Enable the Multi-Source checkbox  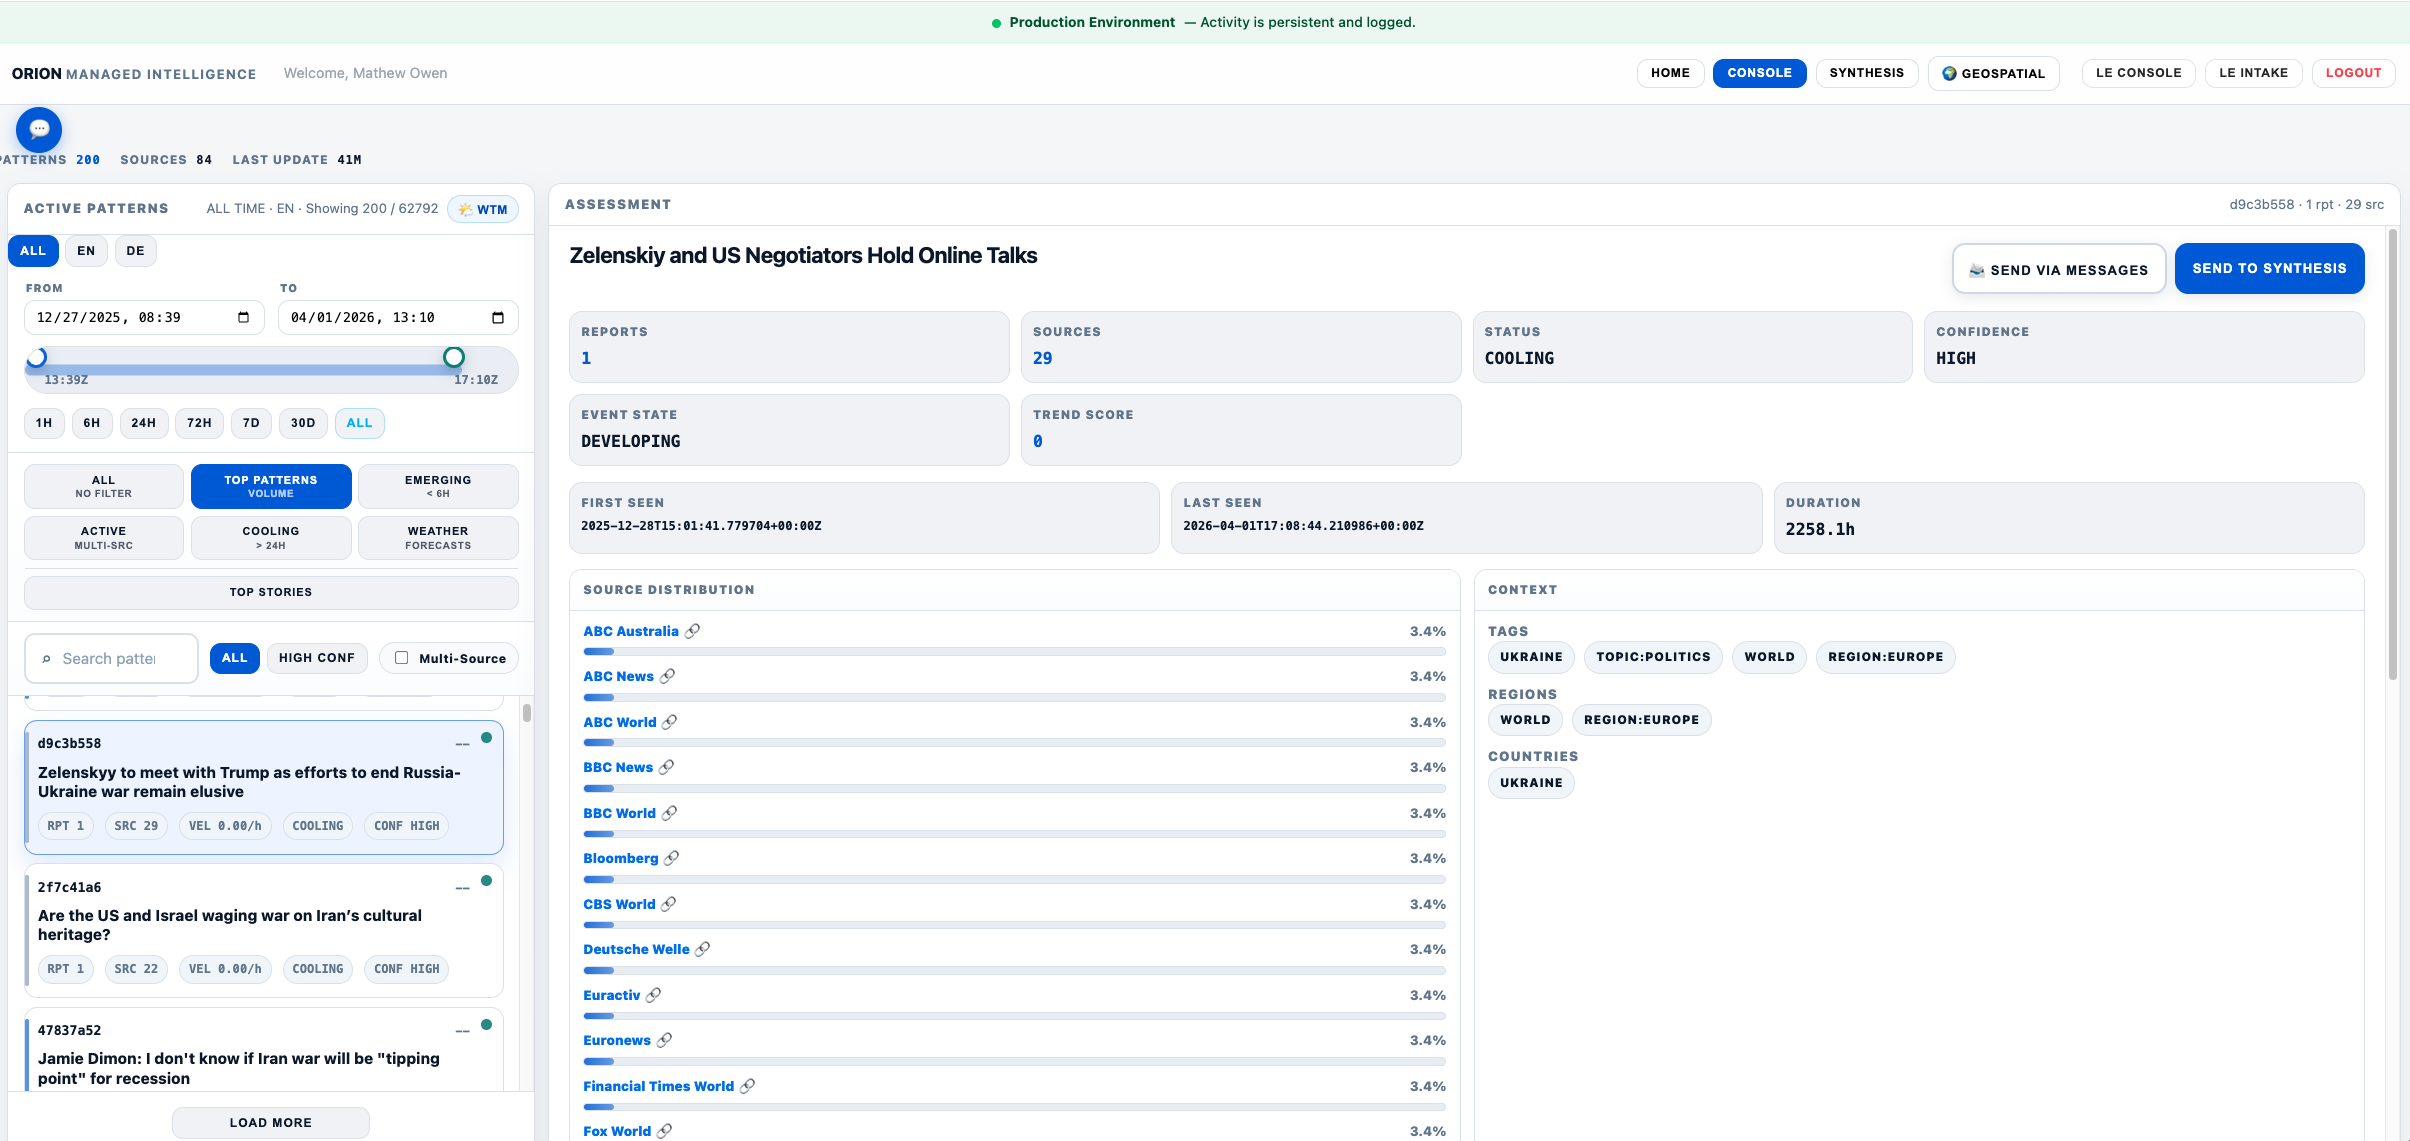(400, 657)
